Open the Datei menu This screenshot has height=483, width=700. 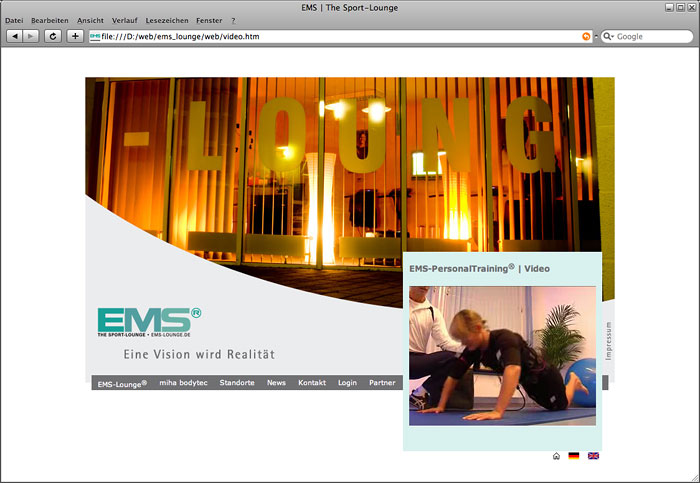pos(14,21)
